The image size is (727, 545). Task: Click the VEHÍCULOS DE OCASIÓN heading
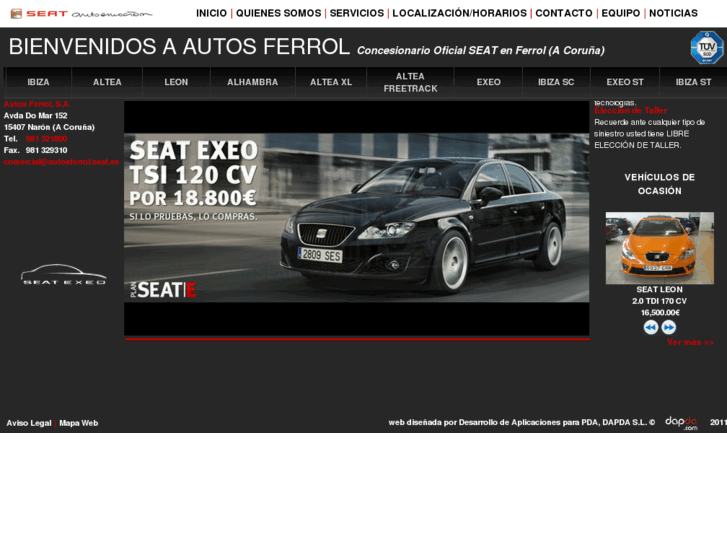pos(659,184)
